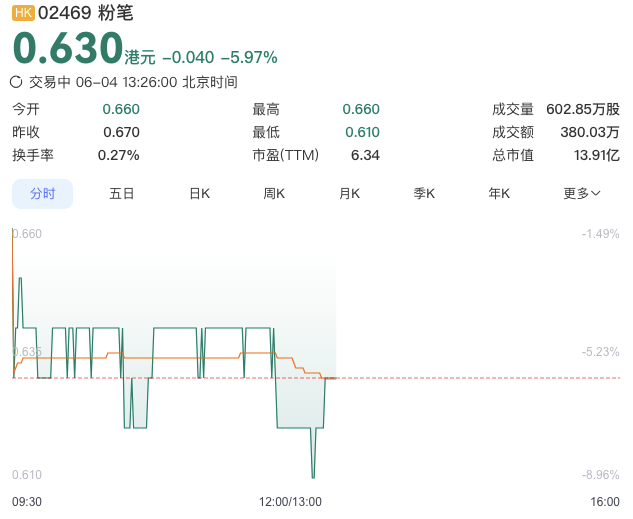Click the 12:00/13:00 midday time marker
633x519 pixels.
290,502
